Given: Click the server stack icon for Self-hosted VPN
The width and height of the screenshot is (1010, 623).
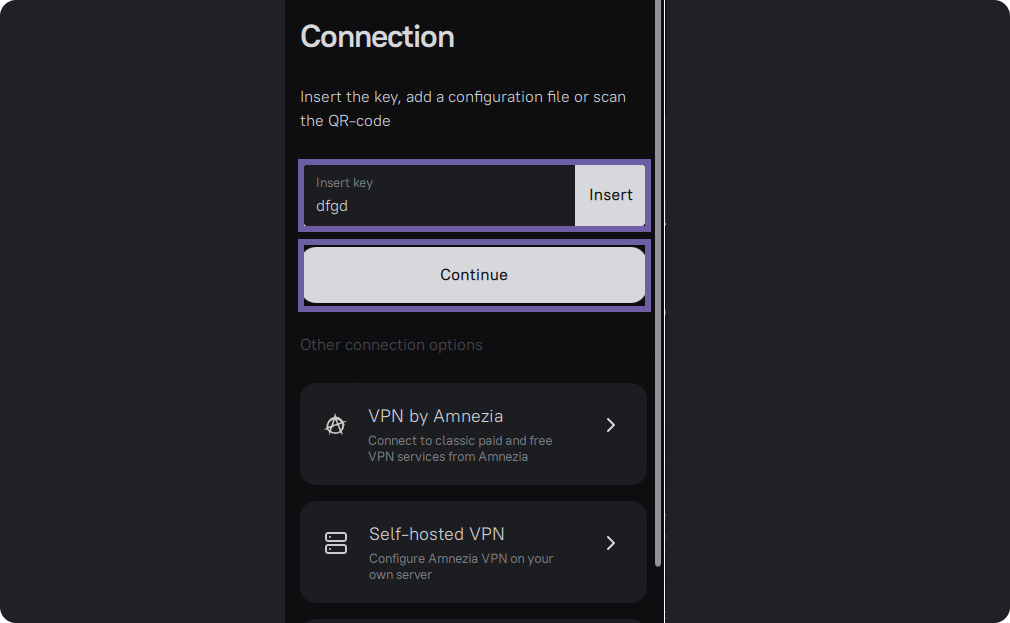Looking at the screenshot, I should click(336, 542).
